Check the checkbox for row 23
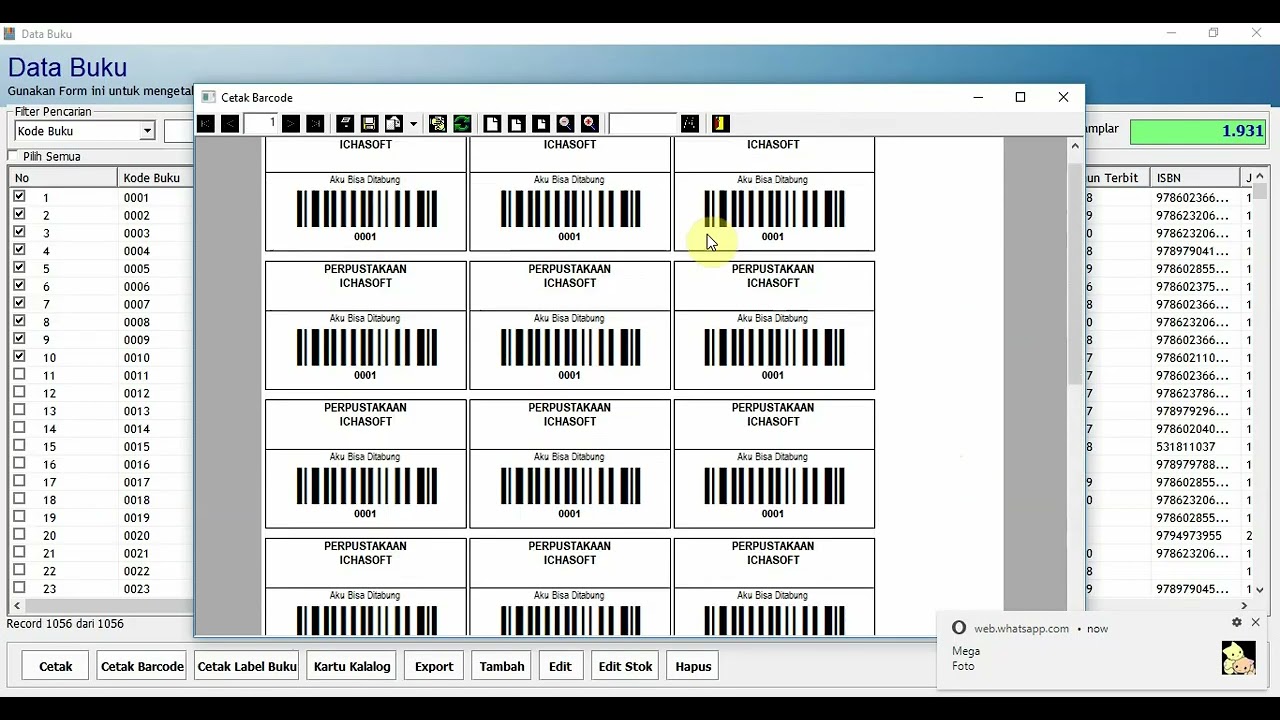The image size is (1280, 720). pyautogui.click(x=19, y=588)
